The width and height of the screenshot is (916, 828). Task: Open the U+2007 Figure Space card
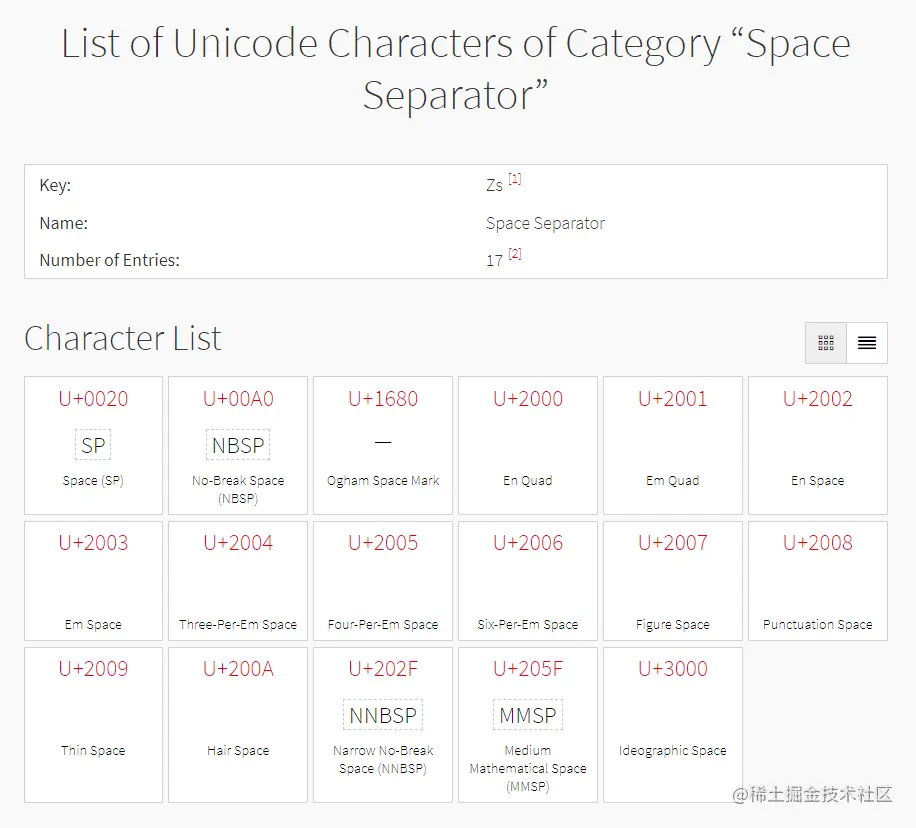click(672, 581)
